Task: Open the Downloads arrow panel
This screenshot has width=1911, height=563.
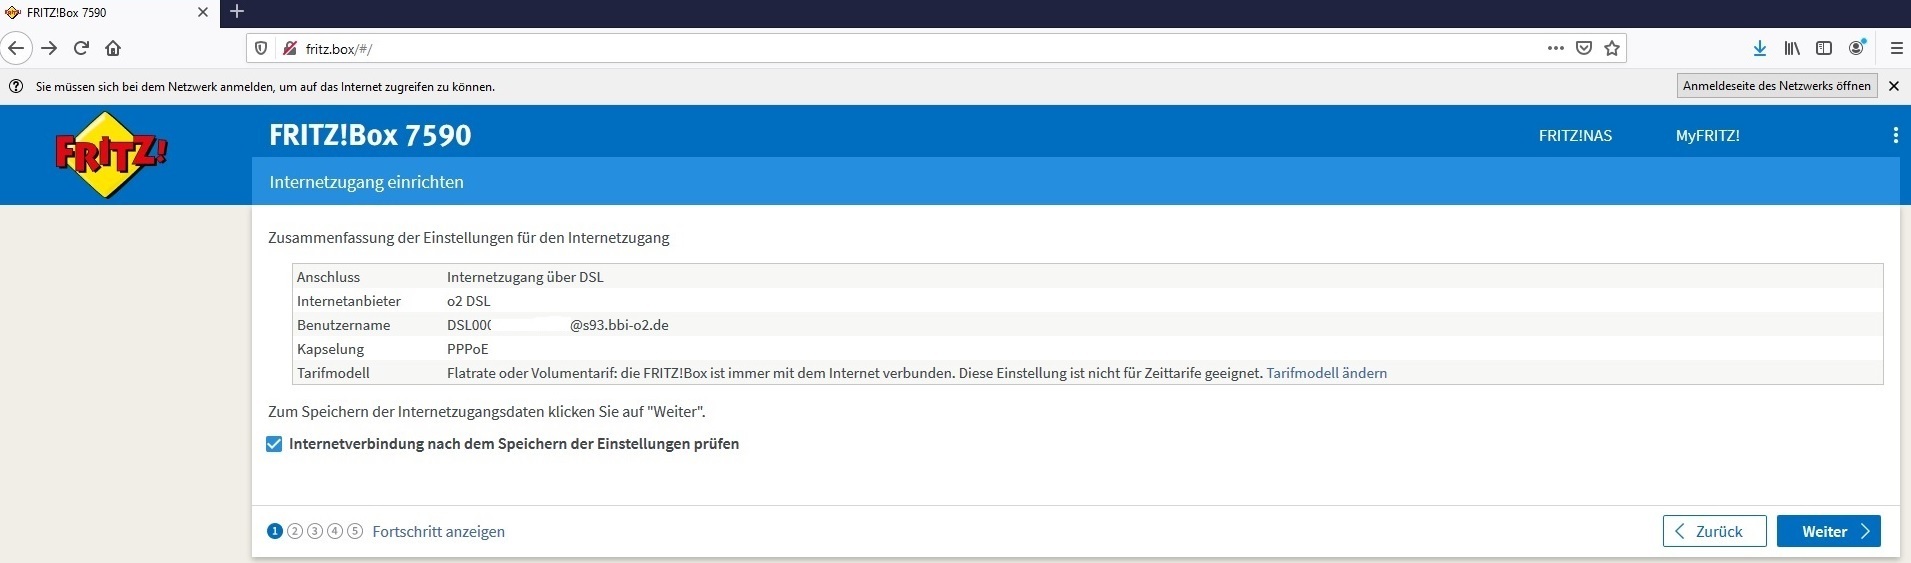Action: (x=1760, y=48)
